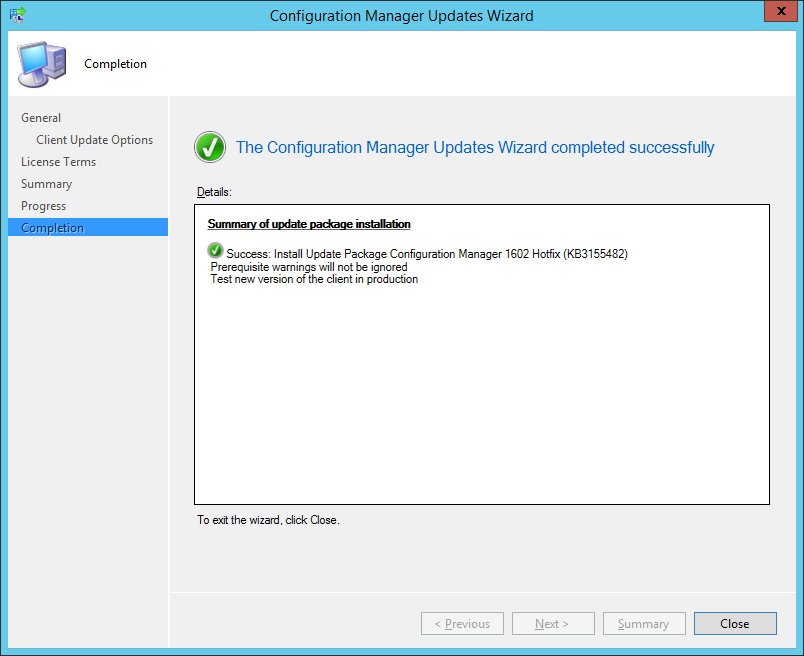The height and width of the screenshot is (656, 804).
Task: Click the 'Completion' header title
Action: click(115, 64)
